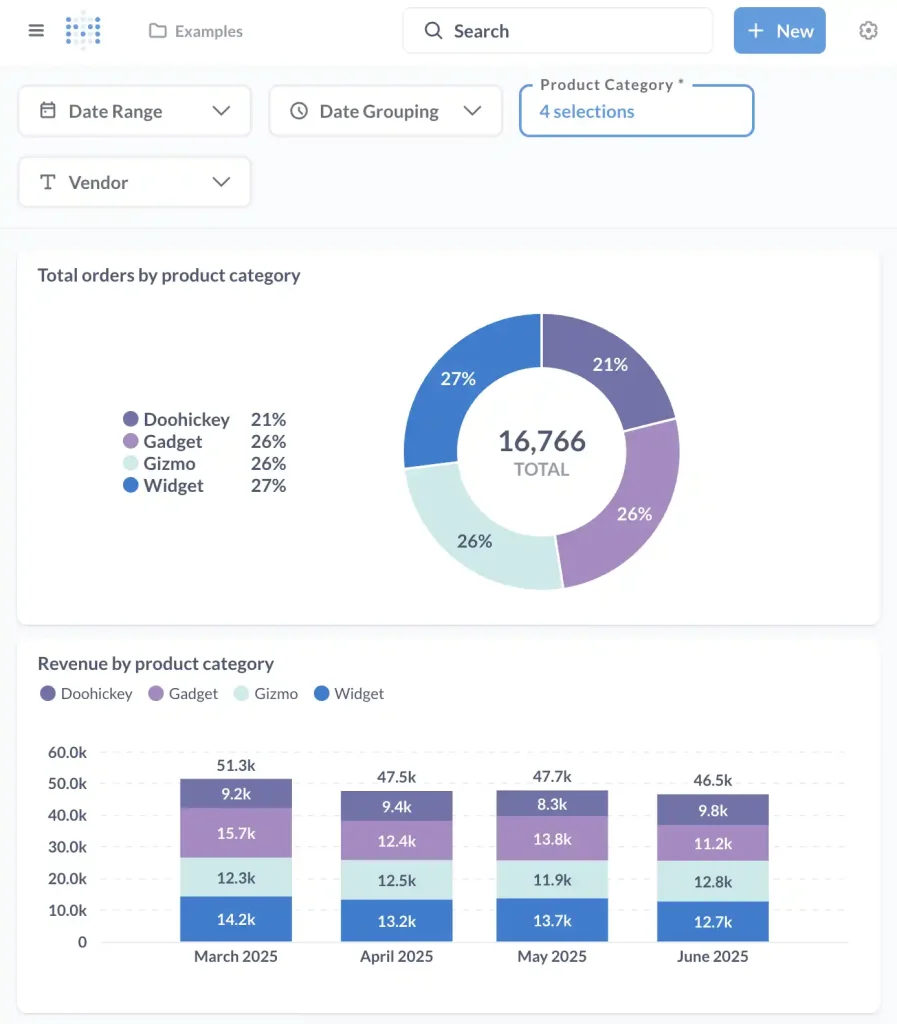897x1024 pixels.
Task: Click the Metabase logo icon
Action: tap(83, 31)
